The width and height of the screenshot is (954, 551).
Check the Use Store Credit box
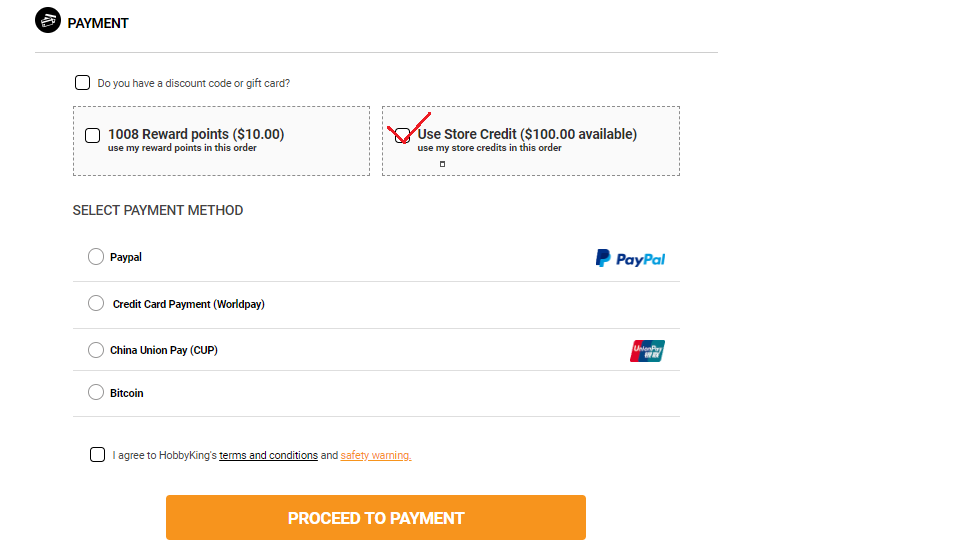(x=402, y=136)
